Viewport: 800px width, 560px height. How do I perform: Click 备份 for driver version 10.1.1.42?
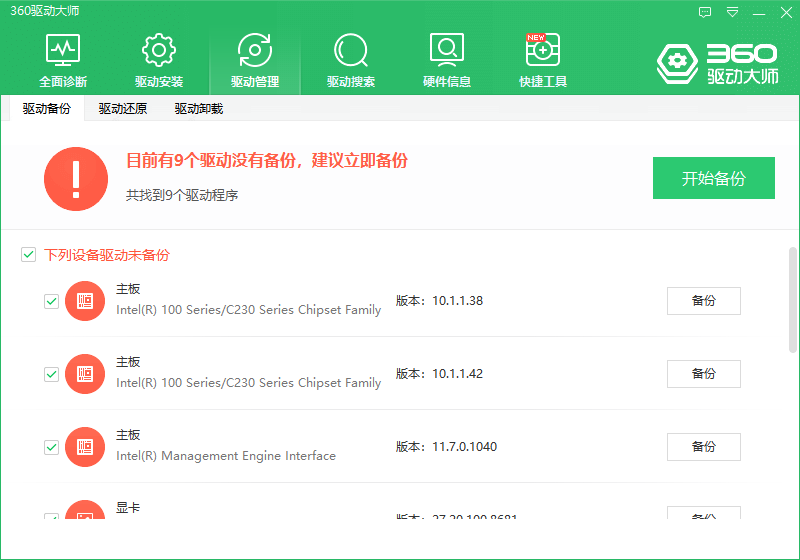tap(704, 374)
